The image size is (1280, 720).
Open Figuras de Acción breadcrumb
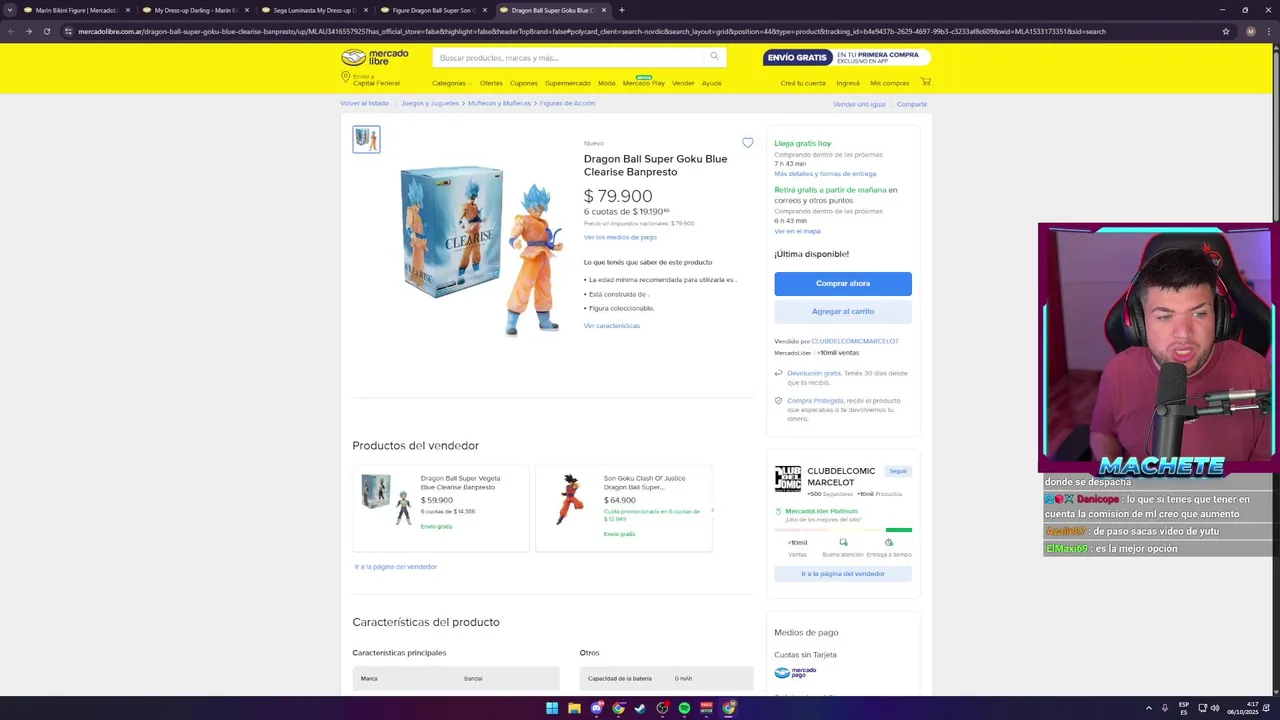point(567,103)
